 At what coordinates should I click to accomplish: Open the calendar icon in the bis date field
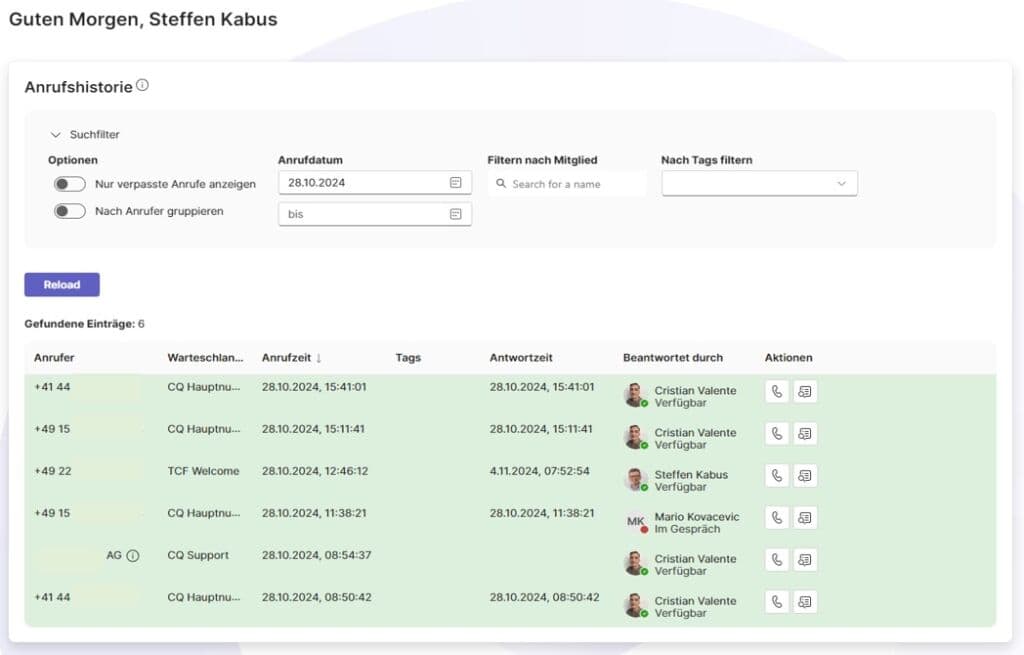tap(455, 214)
